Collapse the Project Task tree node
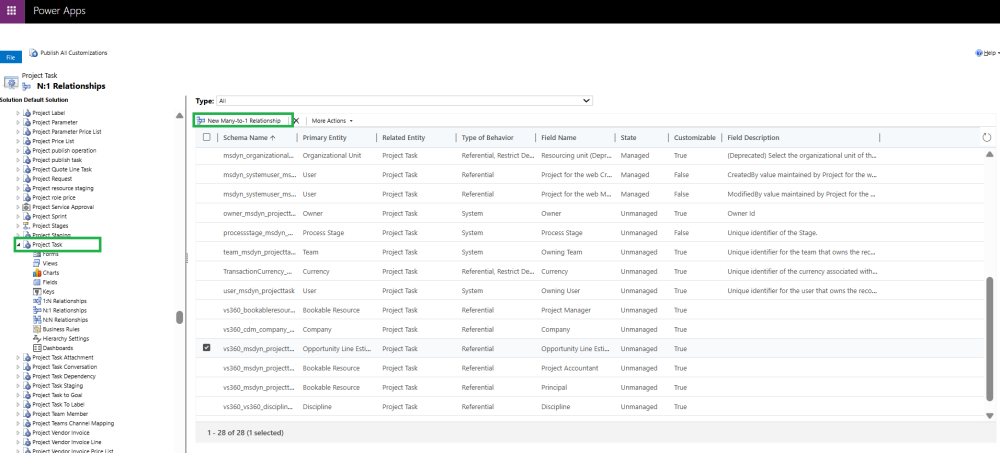Image resolution: width=1000 pixels, height=453 pixels. [x=17, y=244]
